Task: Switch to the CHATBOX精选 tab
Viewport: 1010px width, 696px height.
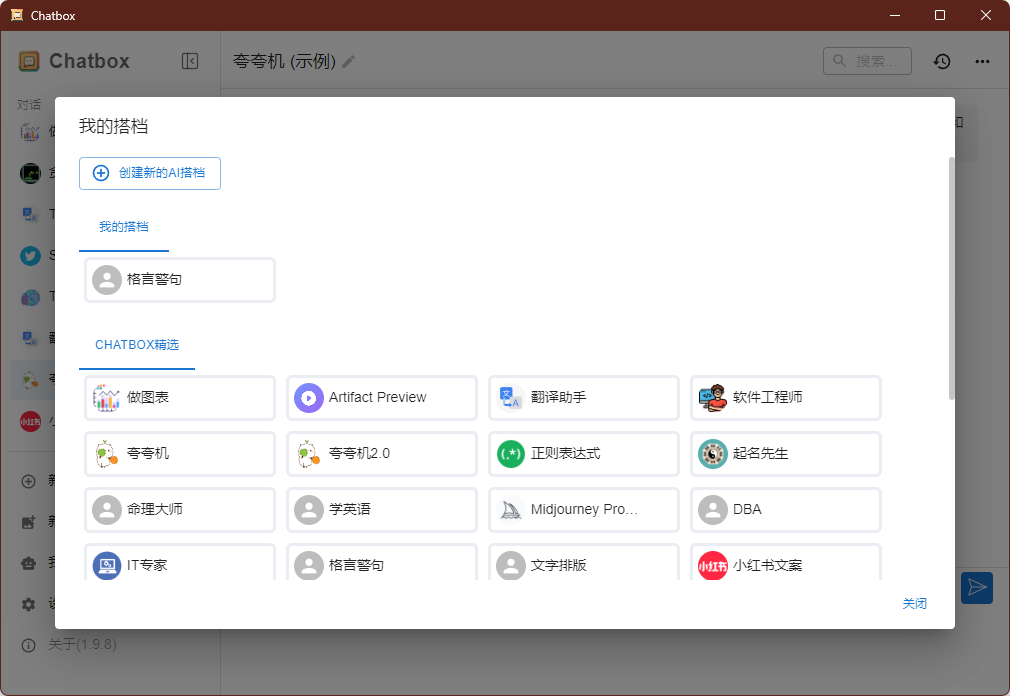Action: click(x=137, y=344)
